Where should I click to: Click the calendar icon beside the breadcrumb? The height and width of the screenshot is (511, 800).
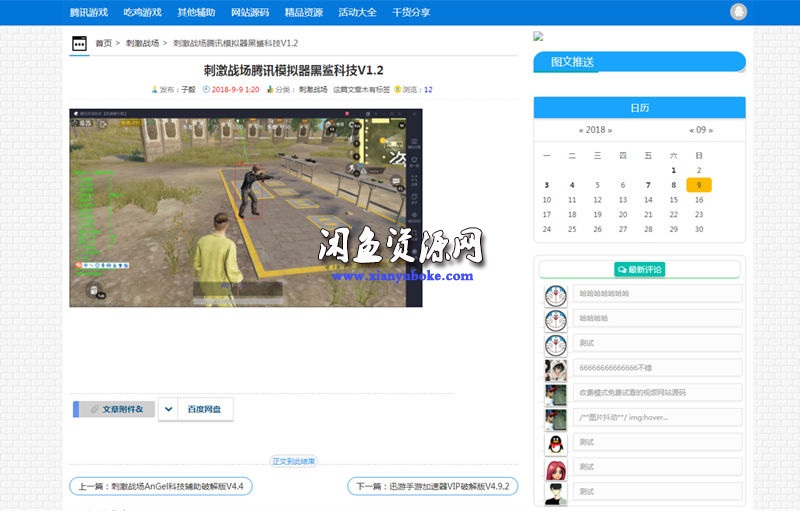79,44
